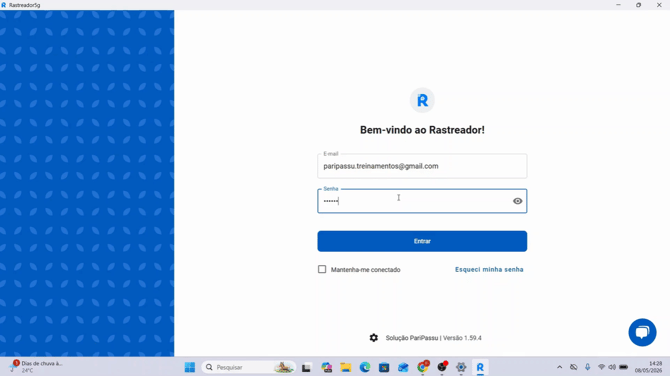The height and width of the screenshot is (376, 670).
Task: Restore down the Rastreador5g window
Action: point(638,5)
